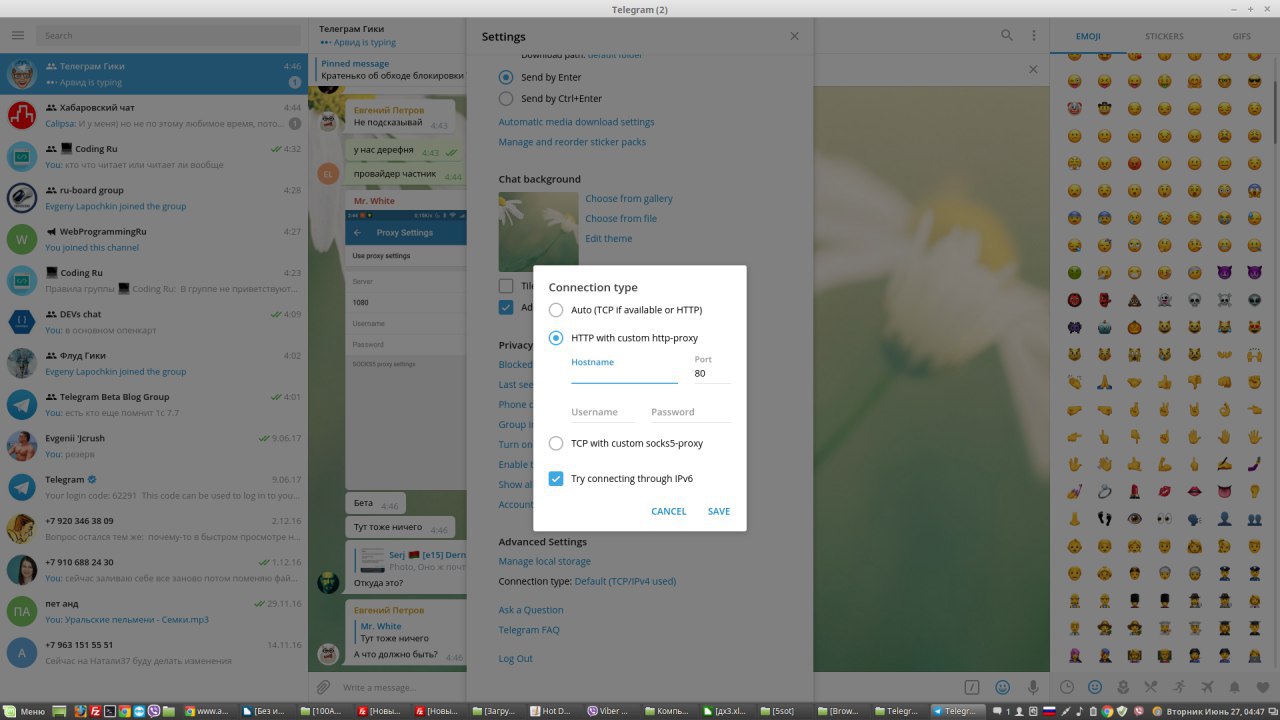Select the travel airplane emoji category
The width and height of the screenshot is (1280, 720).
(x=1207, y=687)
